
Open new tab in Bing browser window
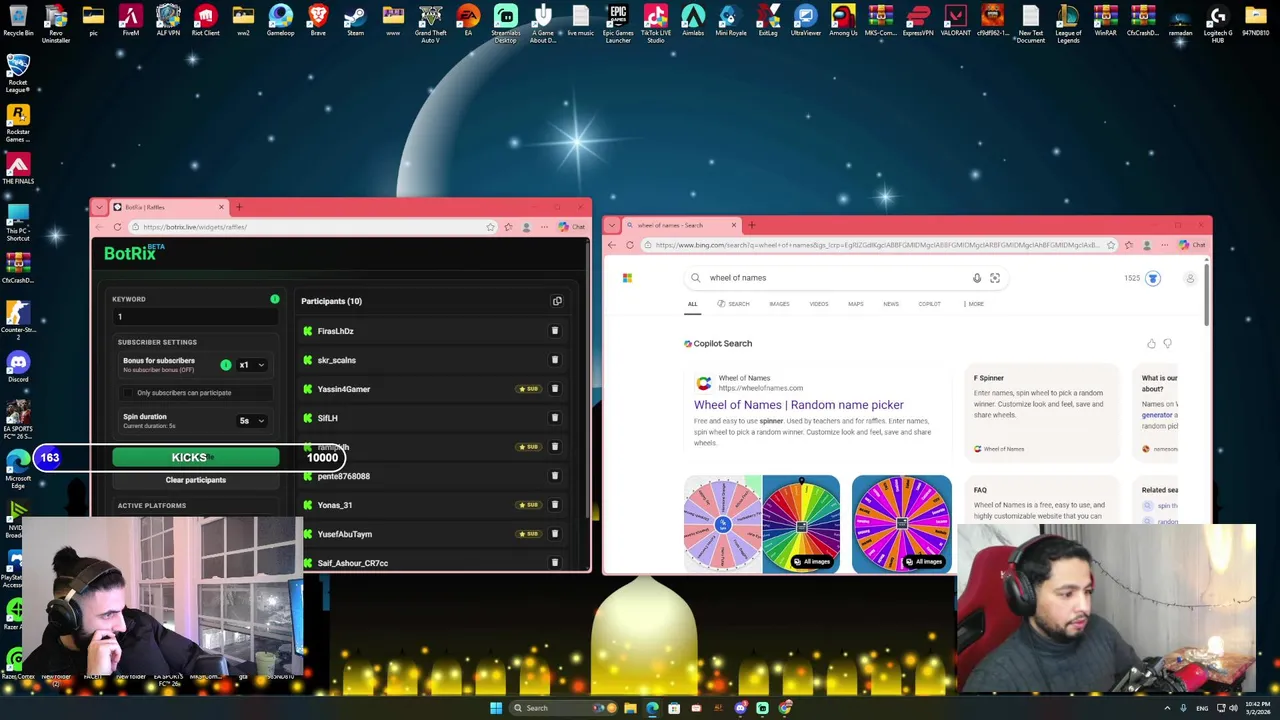[752, 225]
